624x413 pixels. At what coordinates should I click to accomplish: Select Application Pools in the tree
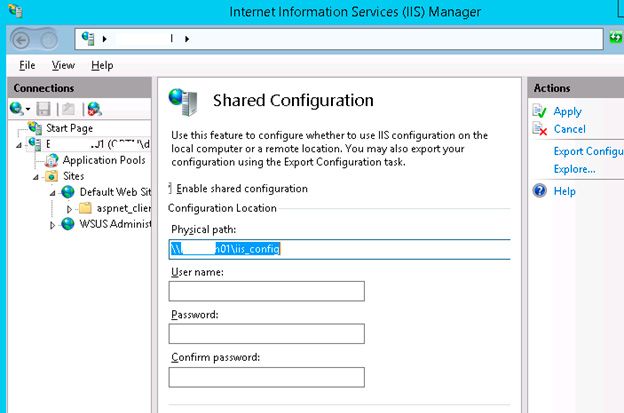click(104, 160)
